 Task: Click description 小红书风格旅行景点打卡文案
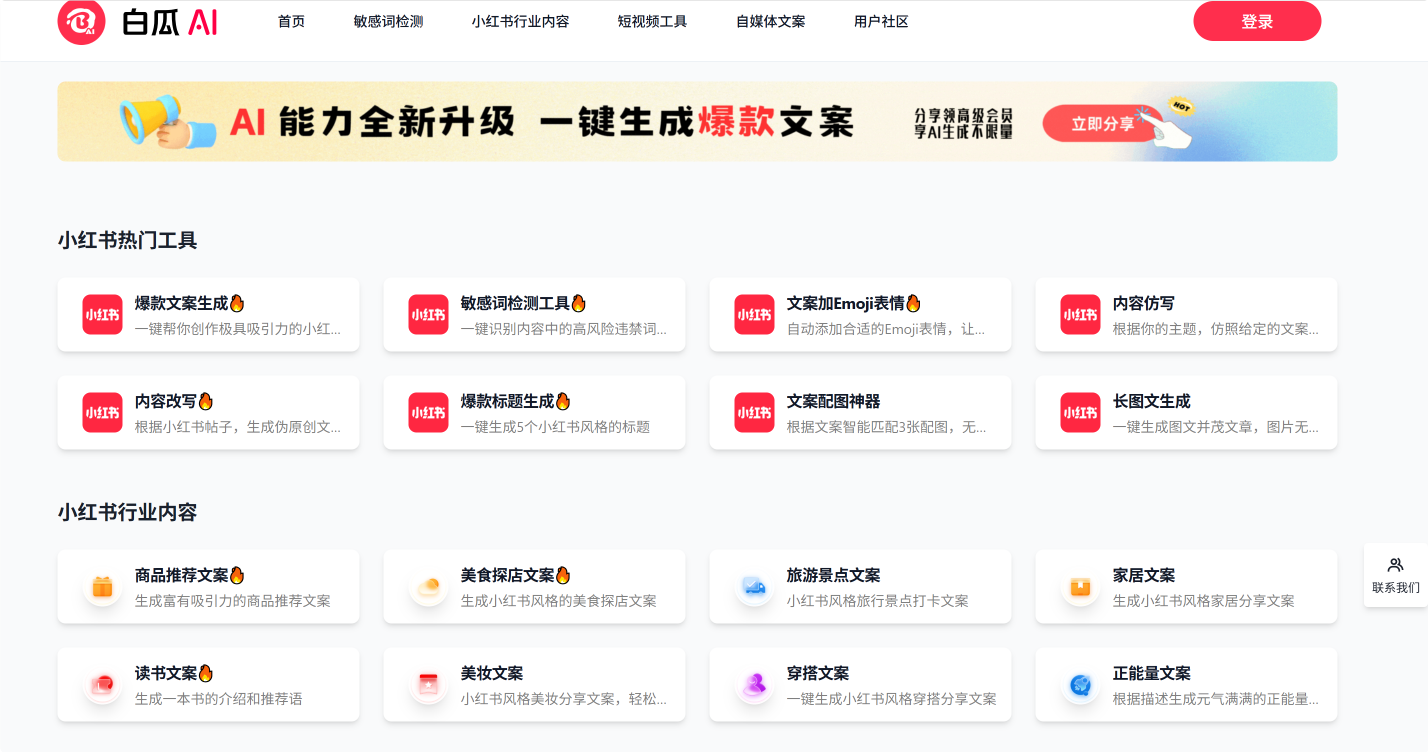click(x=878, y=601)
